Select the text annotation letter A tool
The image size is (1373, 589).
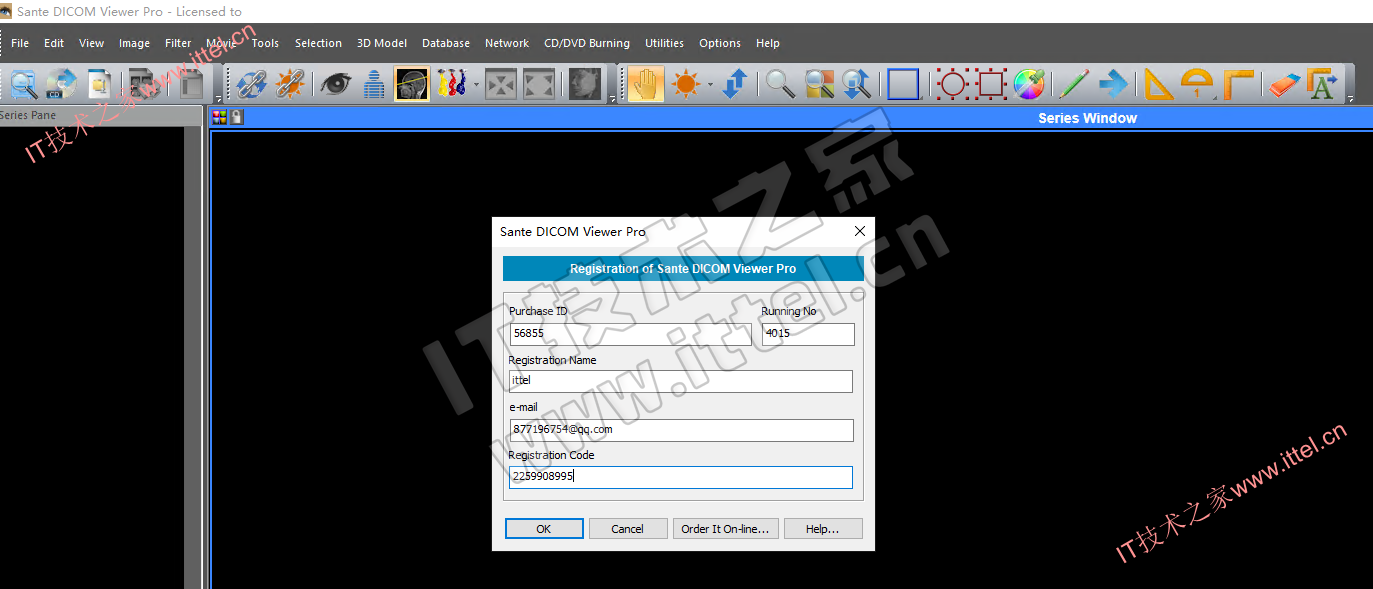point(1322,84)
